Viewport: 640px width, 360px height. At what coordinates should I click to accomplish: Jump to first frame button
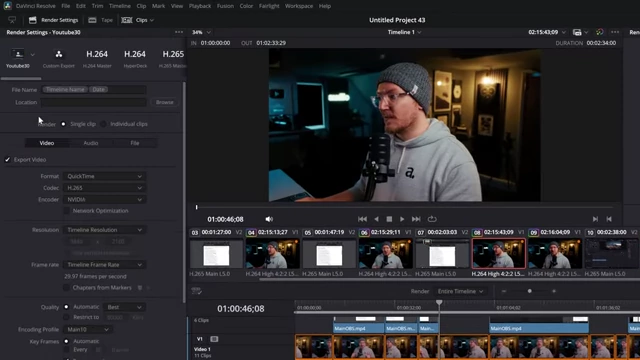[x=362, y=219]
